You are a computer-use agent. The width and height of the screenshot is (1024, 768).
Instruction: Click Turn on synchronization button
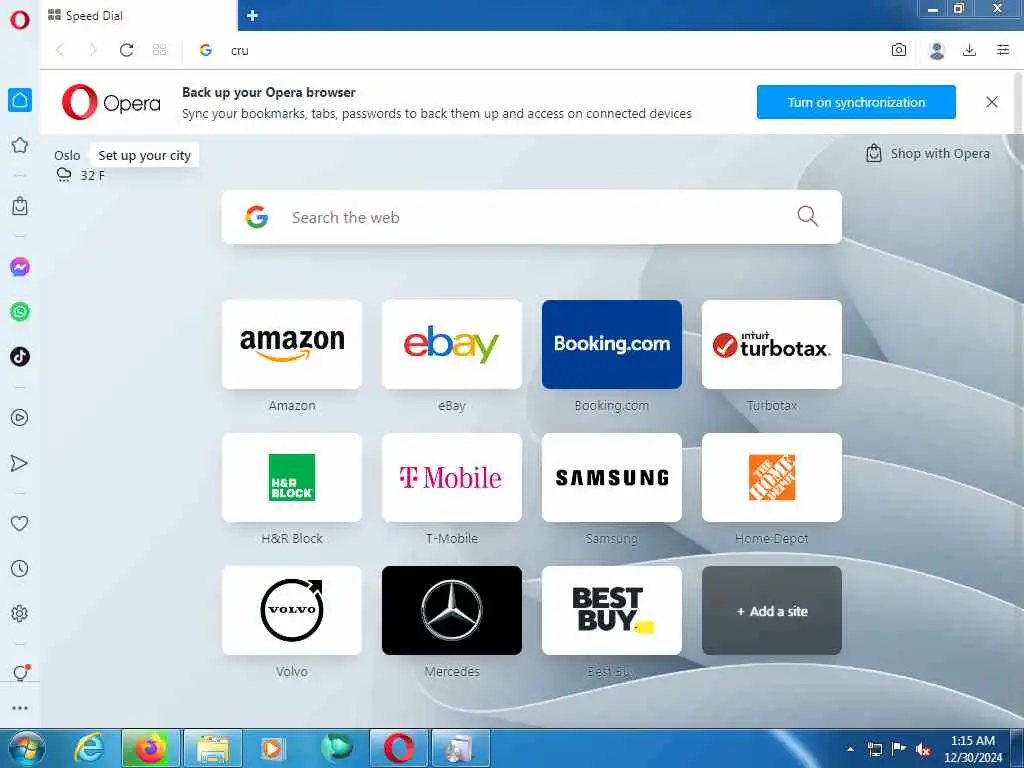[x=856, y=102]
